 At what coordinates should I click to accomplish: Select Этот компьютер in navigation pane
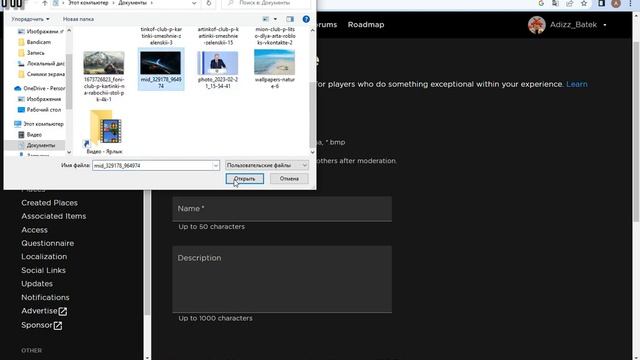point(39,124)
